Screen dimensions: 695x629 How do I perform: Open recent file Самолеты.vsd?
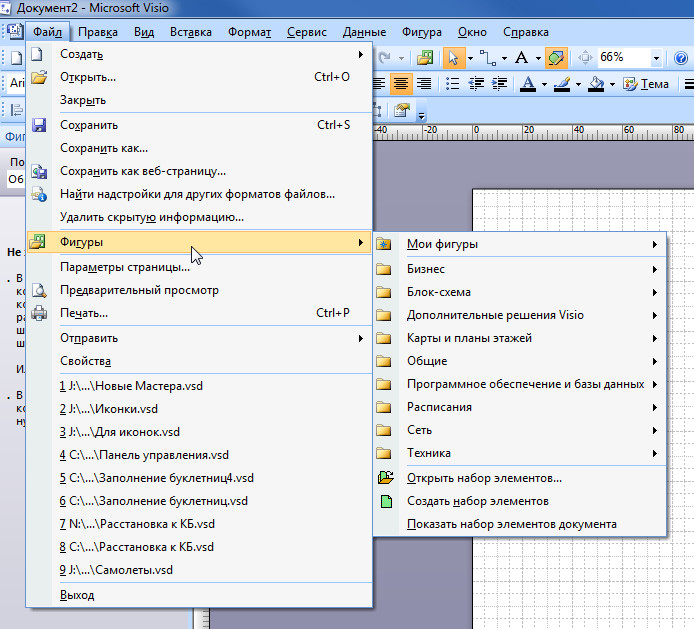[199, 570]
